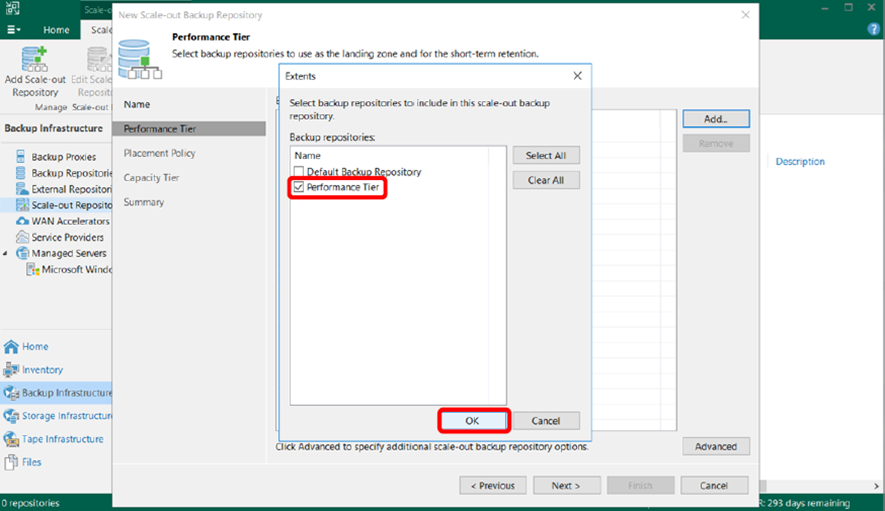The height and width of the screenshot is (511, 885).
Task: Select the Capacity Tier wizard step
Action: tap(151, 177)
